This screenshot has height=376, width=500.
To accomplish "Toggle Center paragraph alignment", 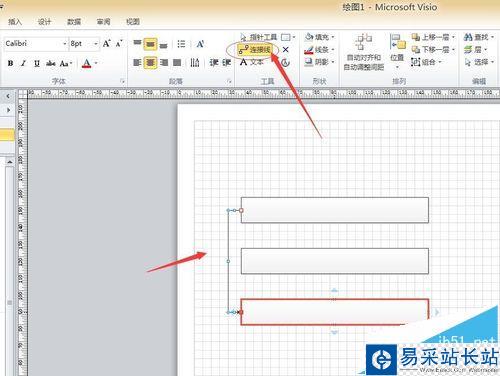I will 150,62.
